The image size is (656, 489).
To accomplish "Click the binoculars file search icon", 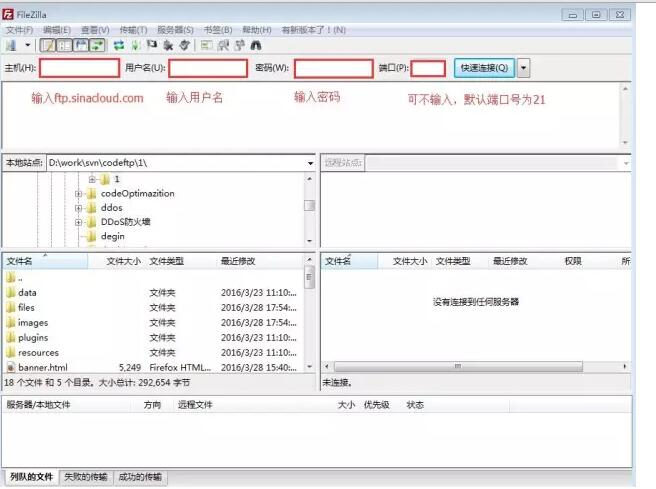I will [256, 45].
